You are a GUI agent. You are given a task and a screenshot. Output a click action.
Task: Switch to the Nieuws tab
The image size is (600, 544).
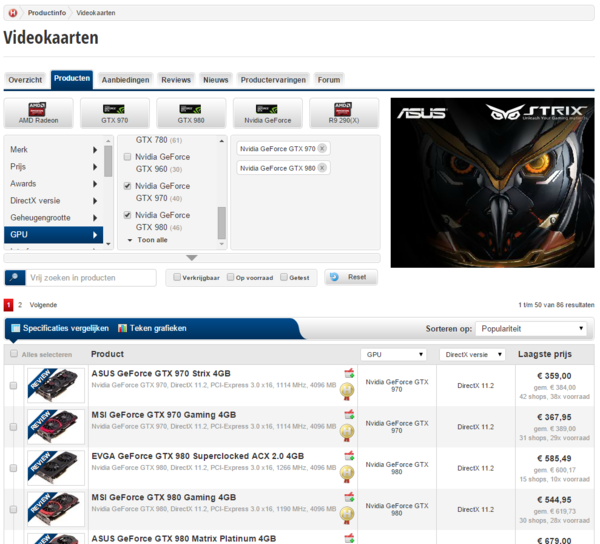(x=216, y=80)
